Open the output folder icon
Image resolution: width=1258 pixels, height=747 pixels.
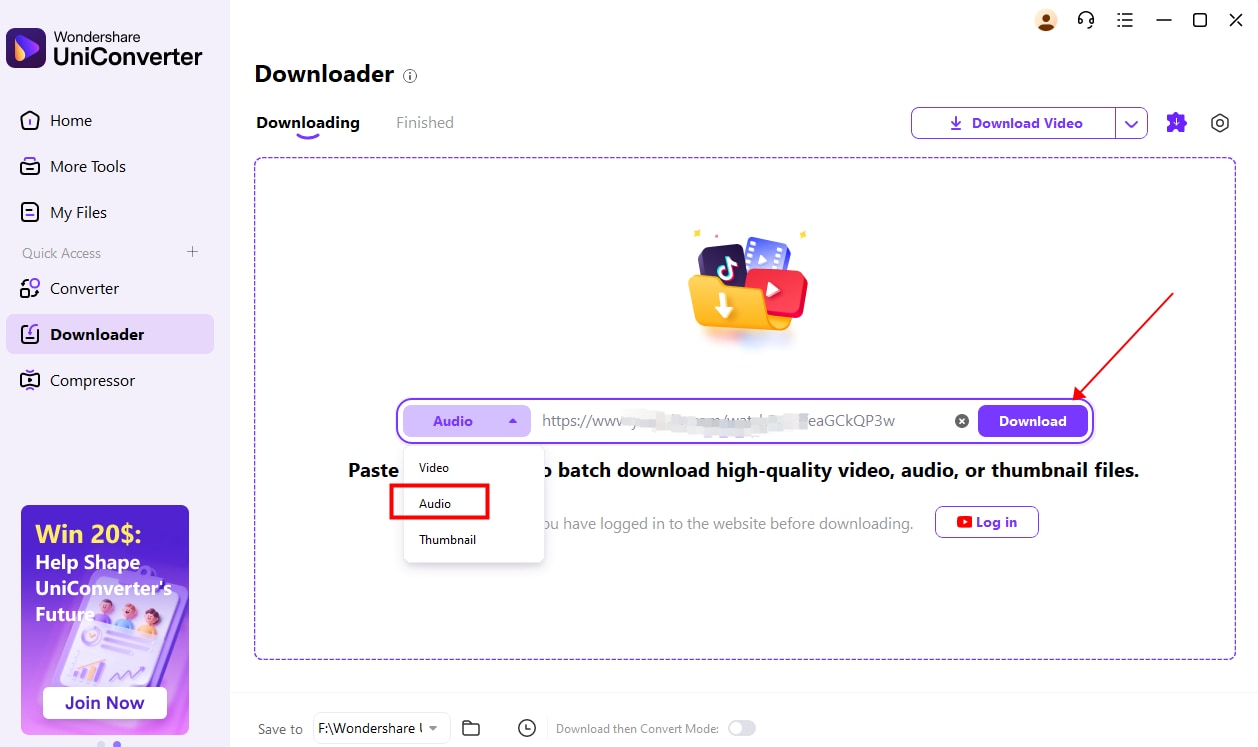[x=471, y=728]
